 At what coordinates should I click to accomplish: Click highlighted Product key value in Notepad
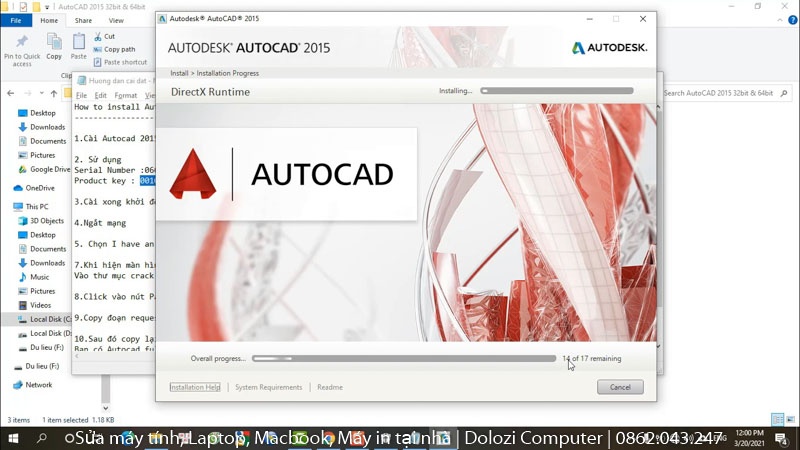(x=147, y=181)
